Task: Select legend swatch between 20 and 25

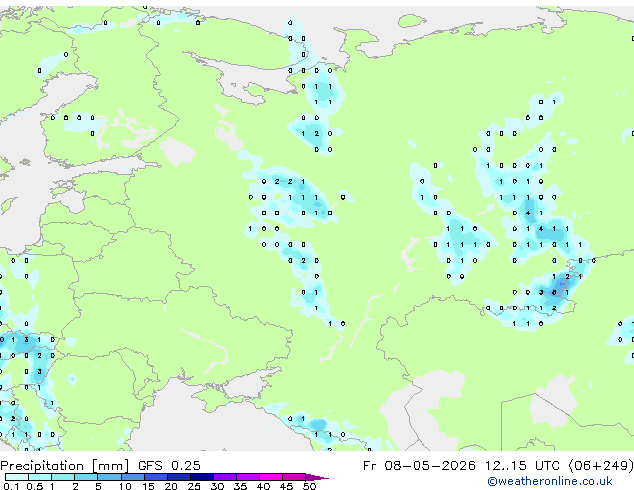Action: point(179,477)
